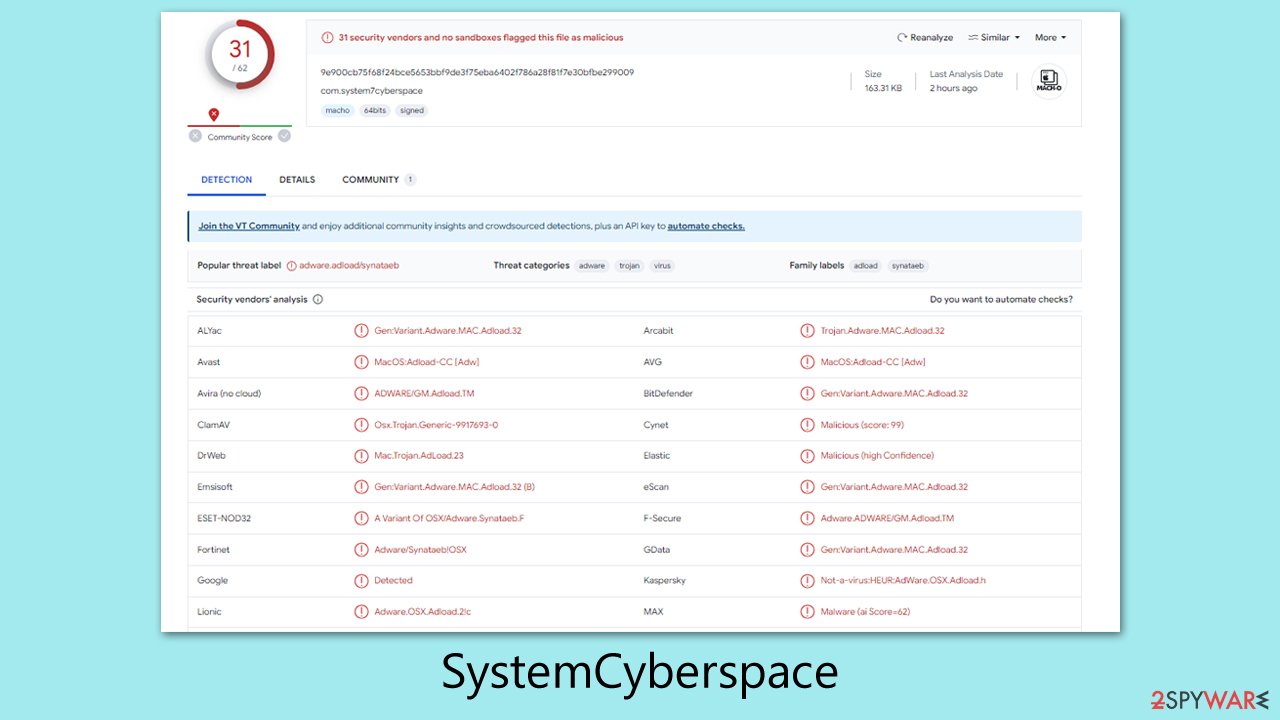1280x720 pixels.
Task: Open the automate checks link
Action: [x=705, y=225]
